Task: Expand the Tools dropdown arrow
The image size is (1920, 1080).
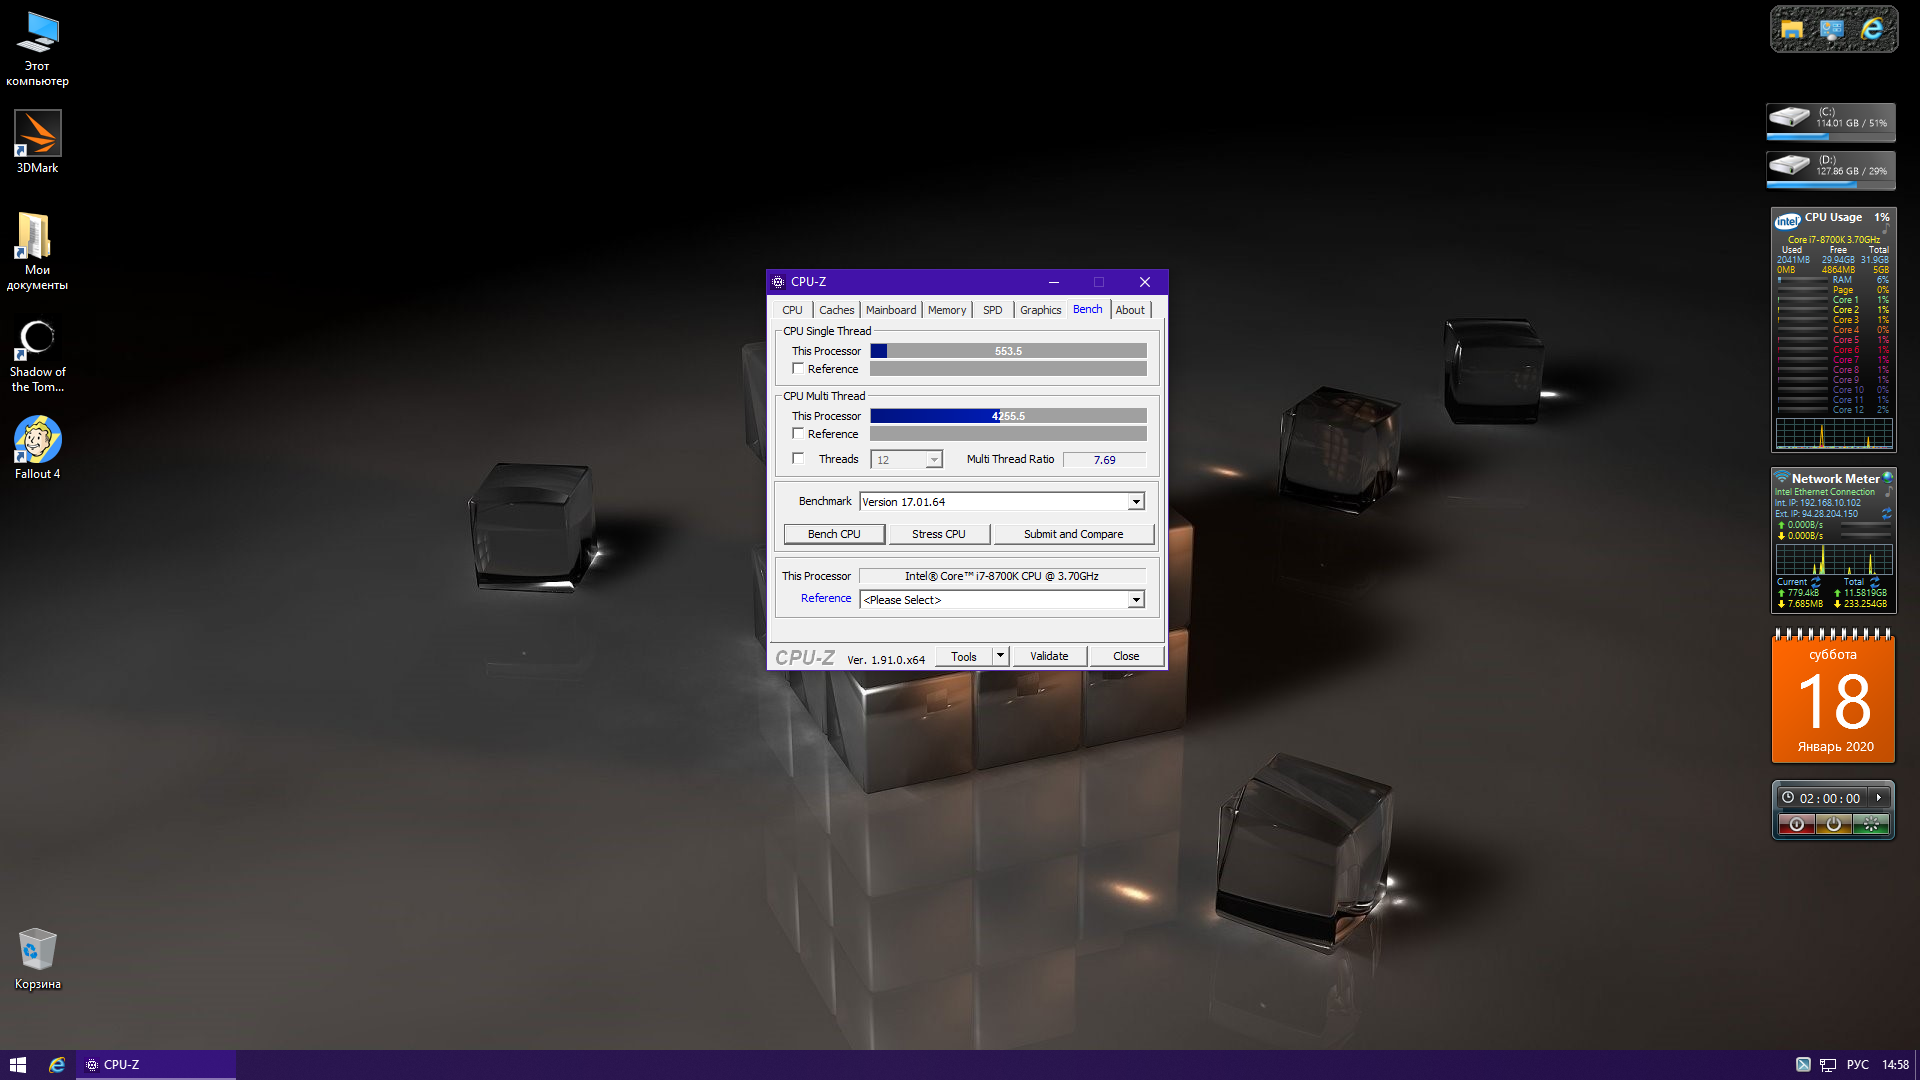Action: [x=999, y=656]
